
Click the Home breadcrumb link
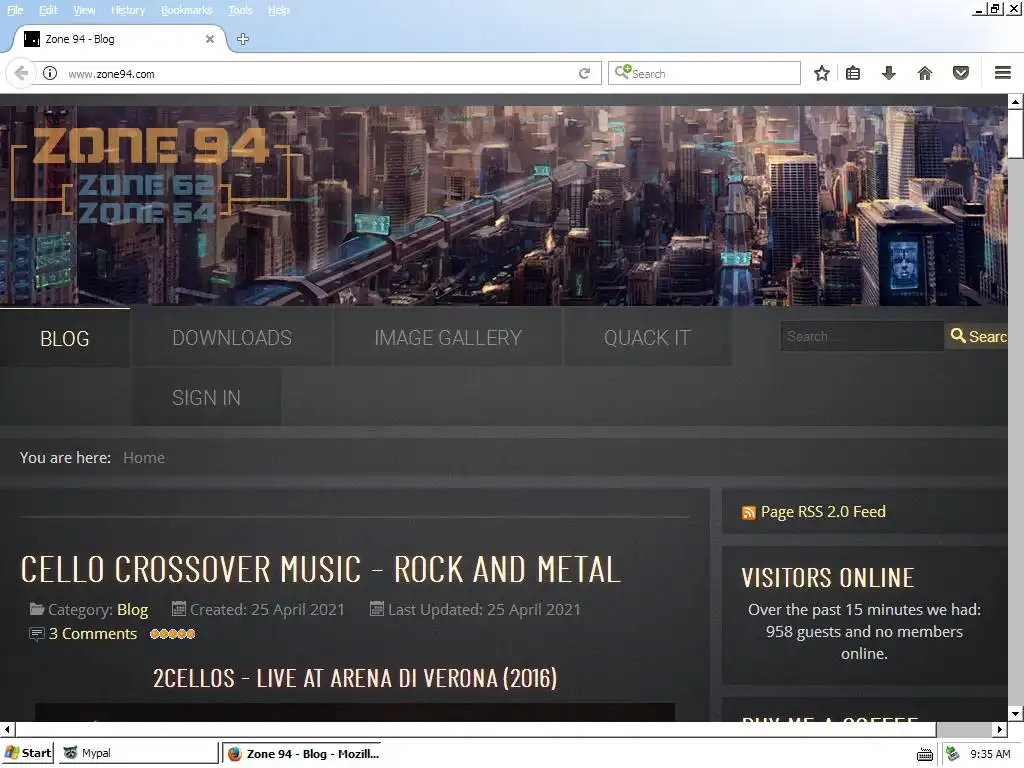tap(144, 458)
